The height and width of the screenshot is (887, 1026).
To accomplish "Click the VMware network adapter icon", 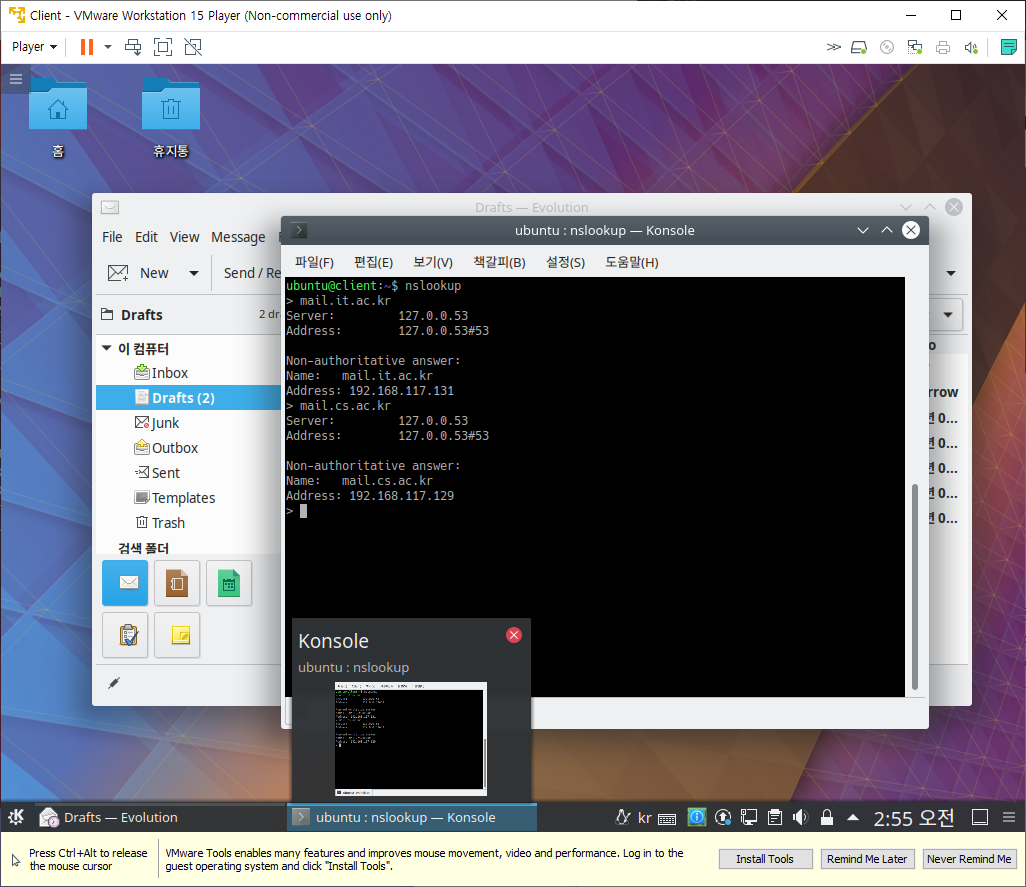I will point(915,47).
